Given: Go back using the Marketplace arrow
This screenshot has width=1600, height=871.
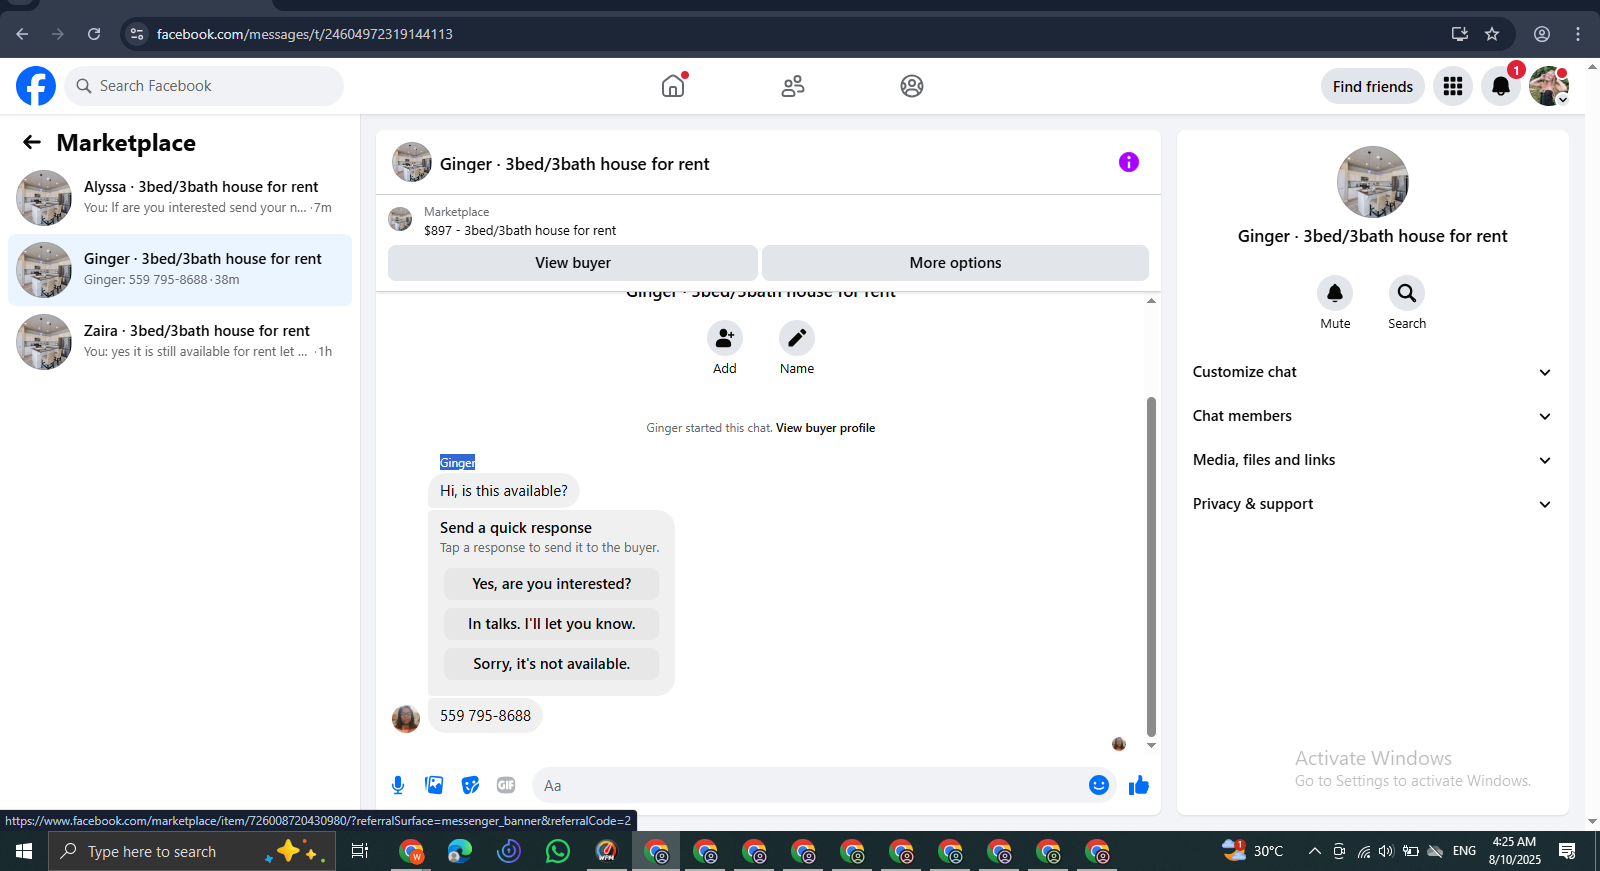Looking at the screenshot, I should 32,142.
